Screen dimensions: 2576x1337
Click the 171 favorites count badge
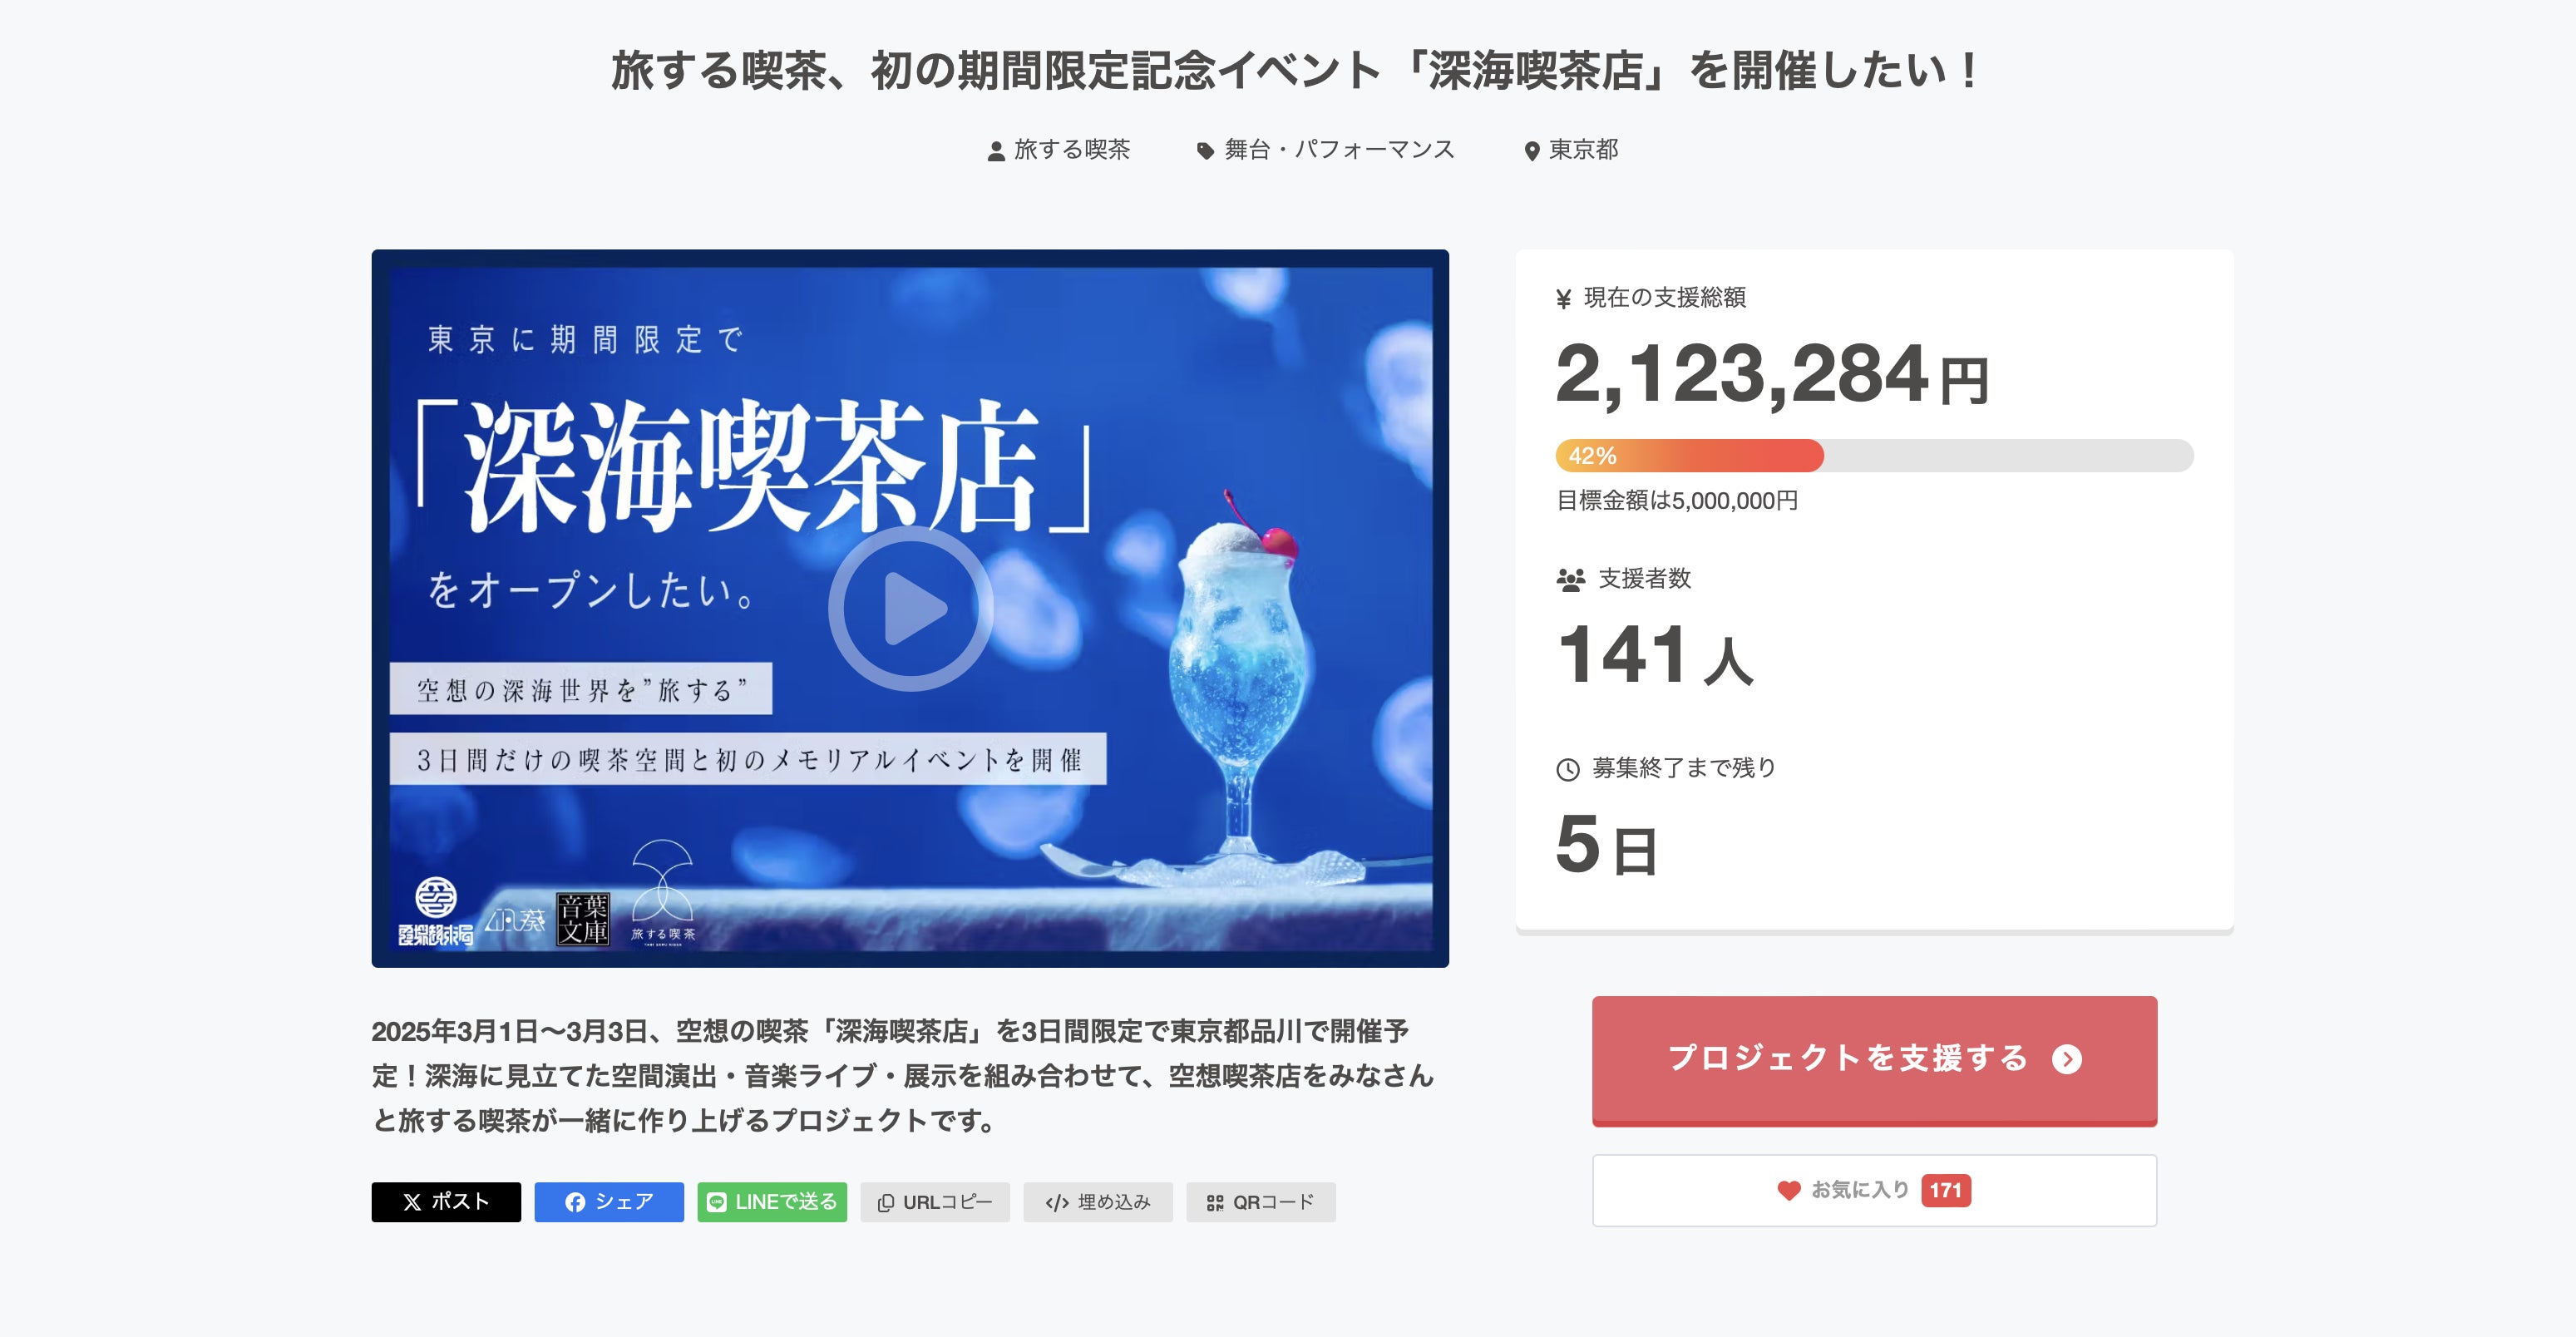click(x=1945, y=1190)
